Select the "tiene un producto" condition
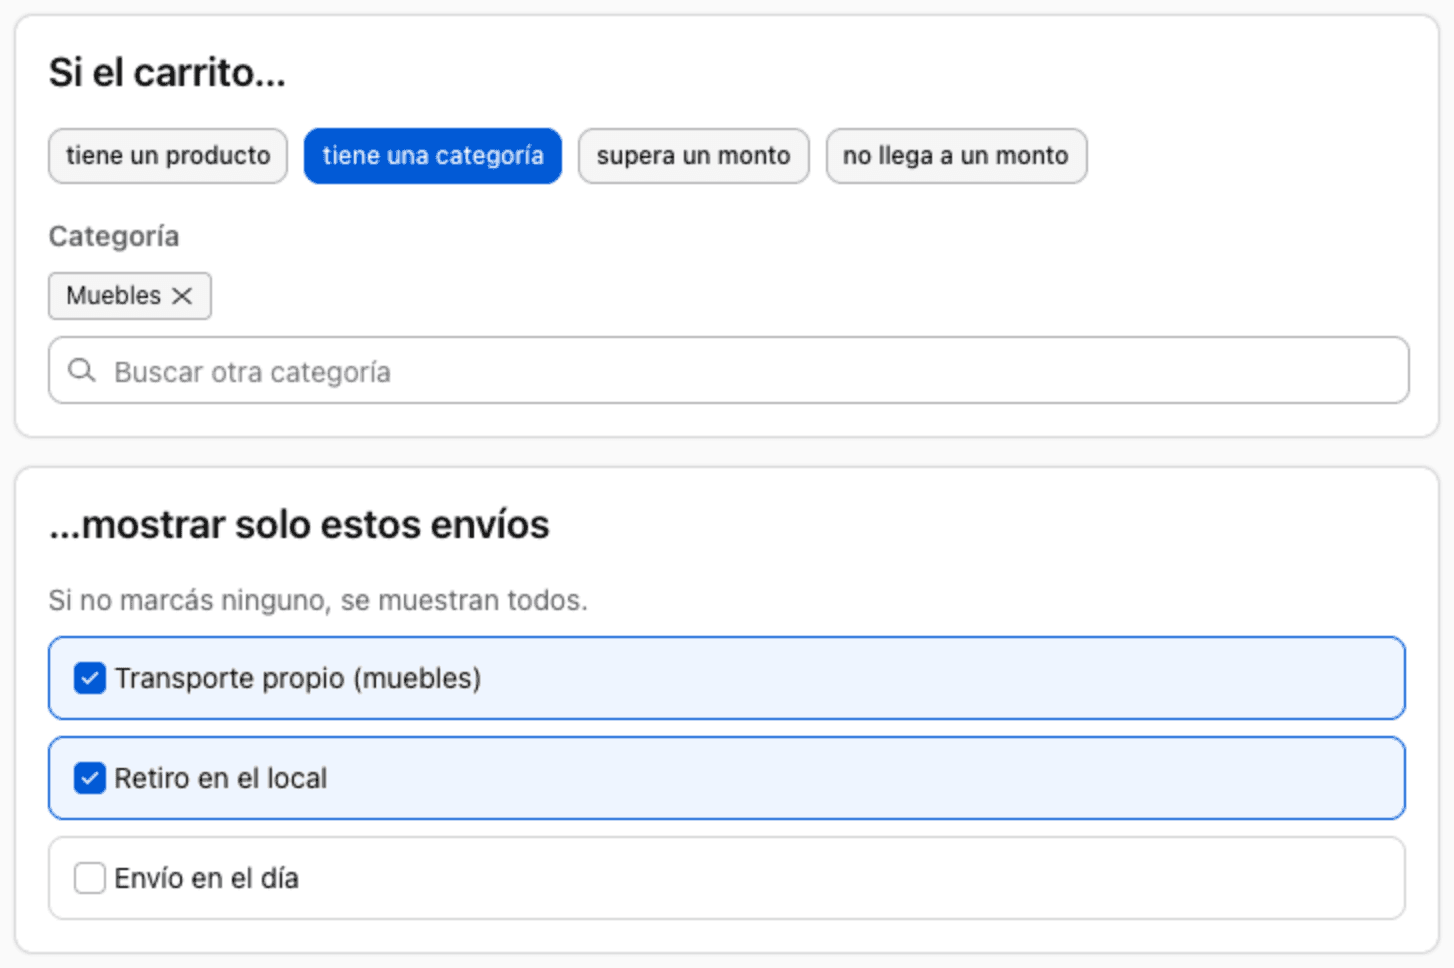The image size is (1454, 968). [168, 156]
